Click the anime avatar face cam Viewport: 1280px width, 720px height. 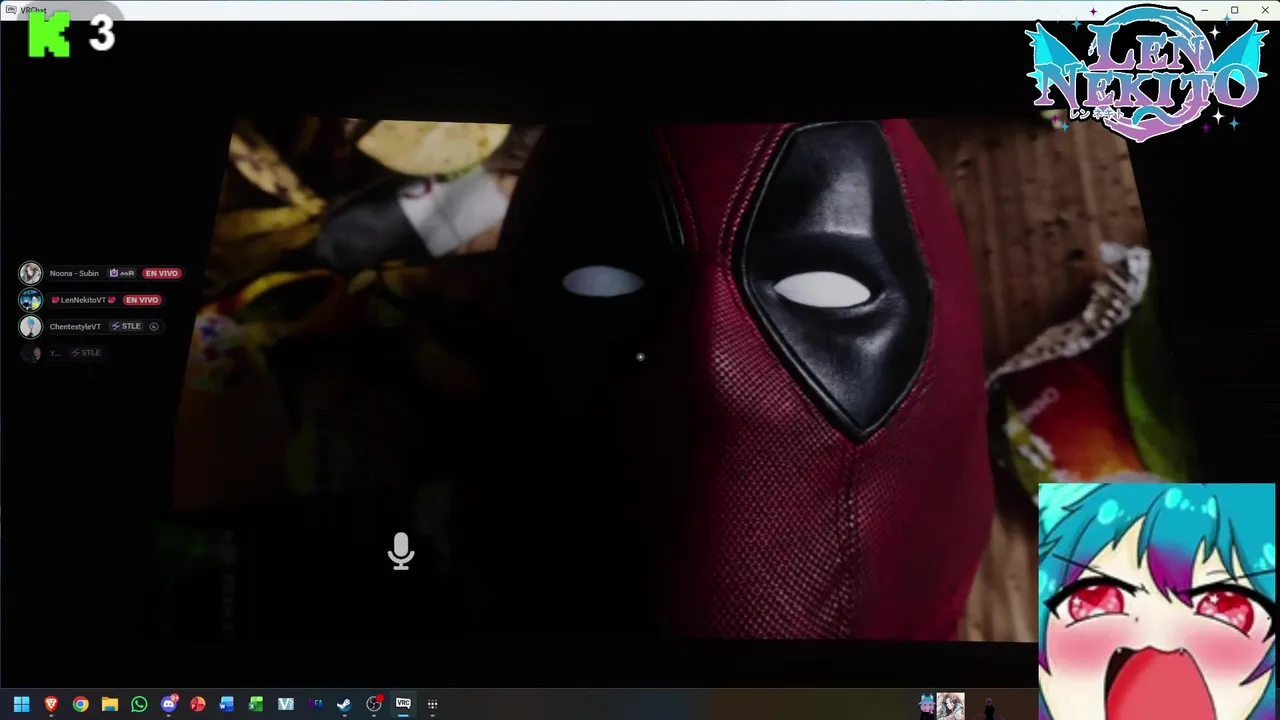click(x=1157, y=601)
